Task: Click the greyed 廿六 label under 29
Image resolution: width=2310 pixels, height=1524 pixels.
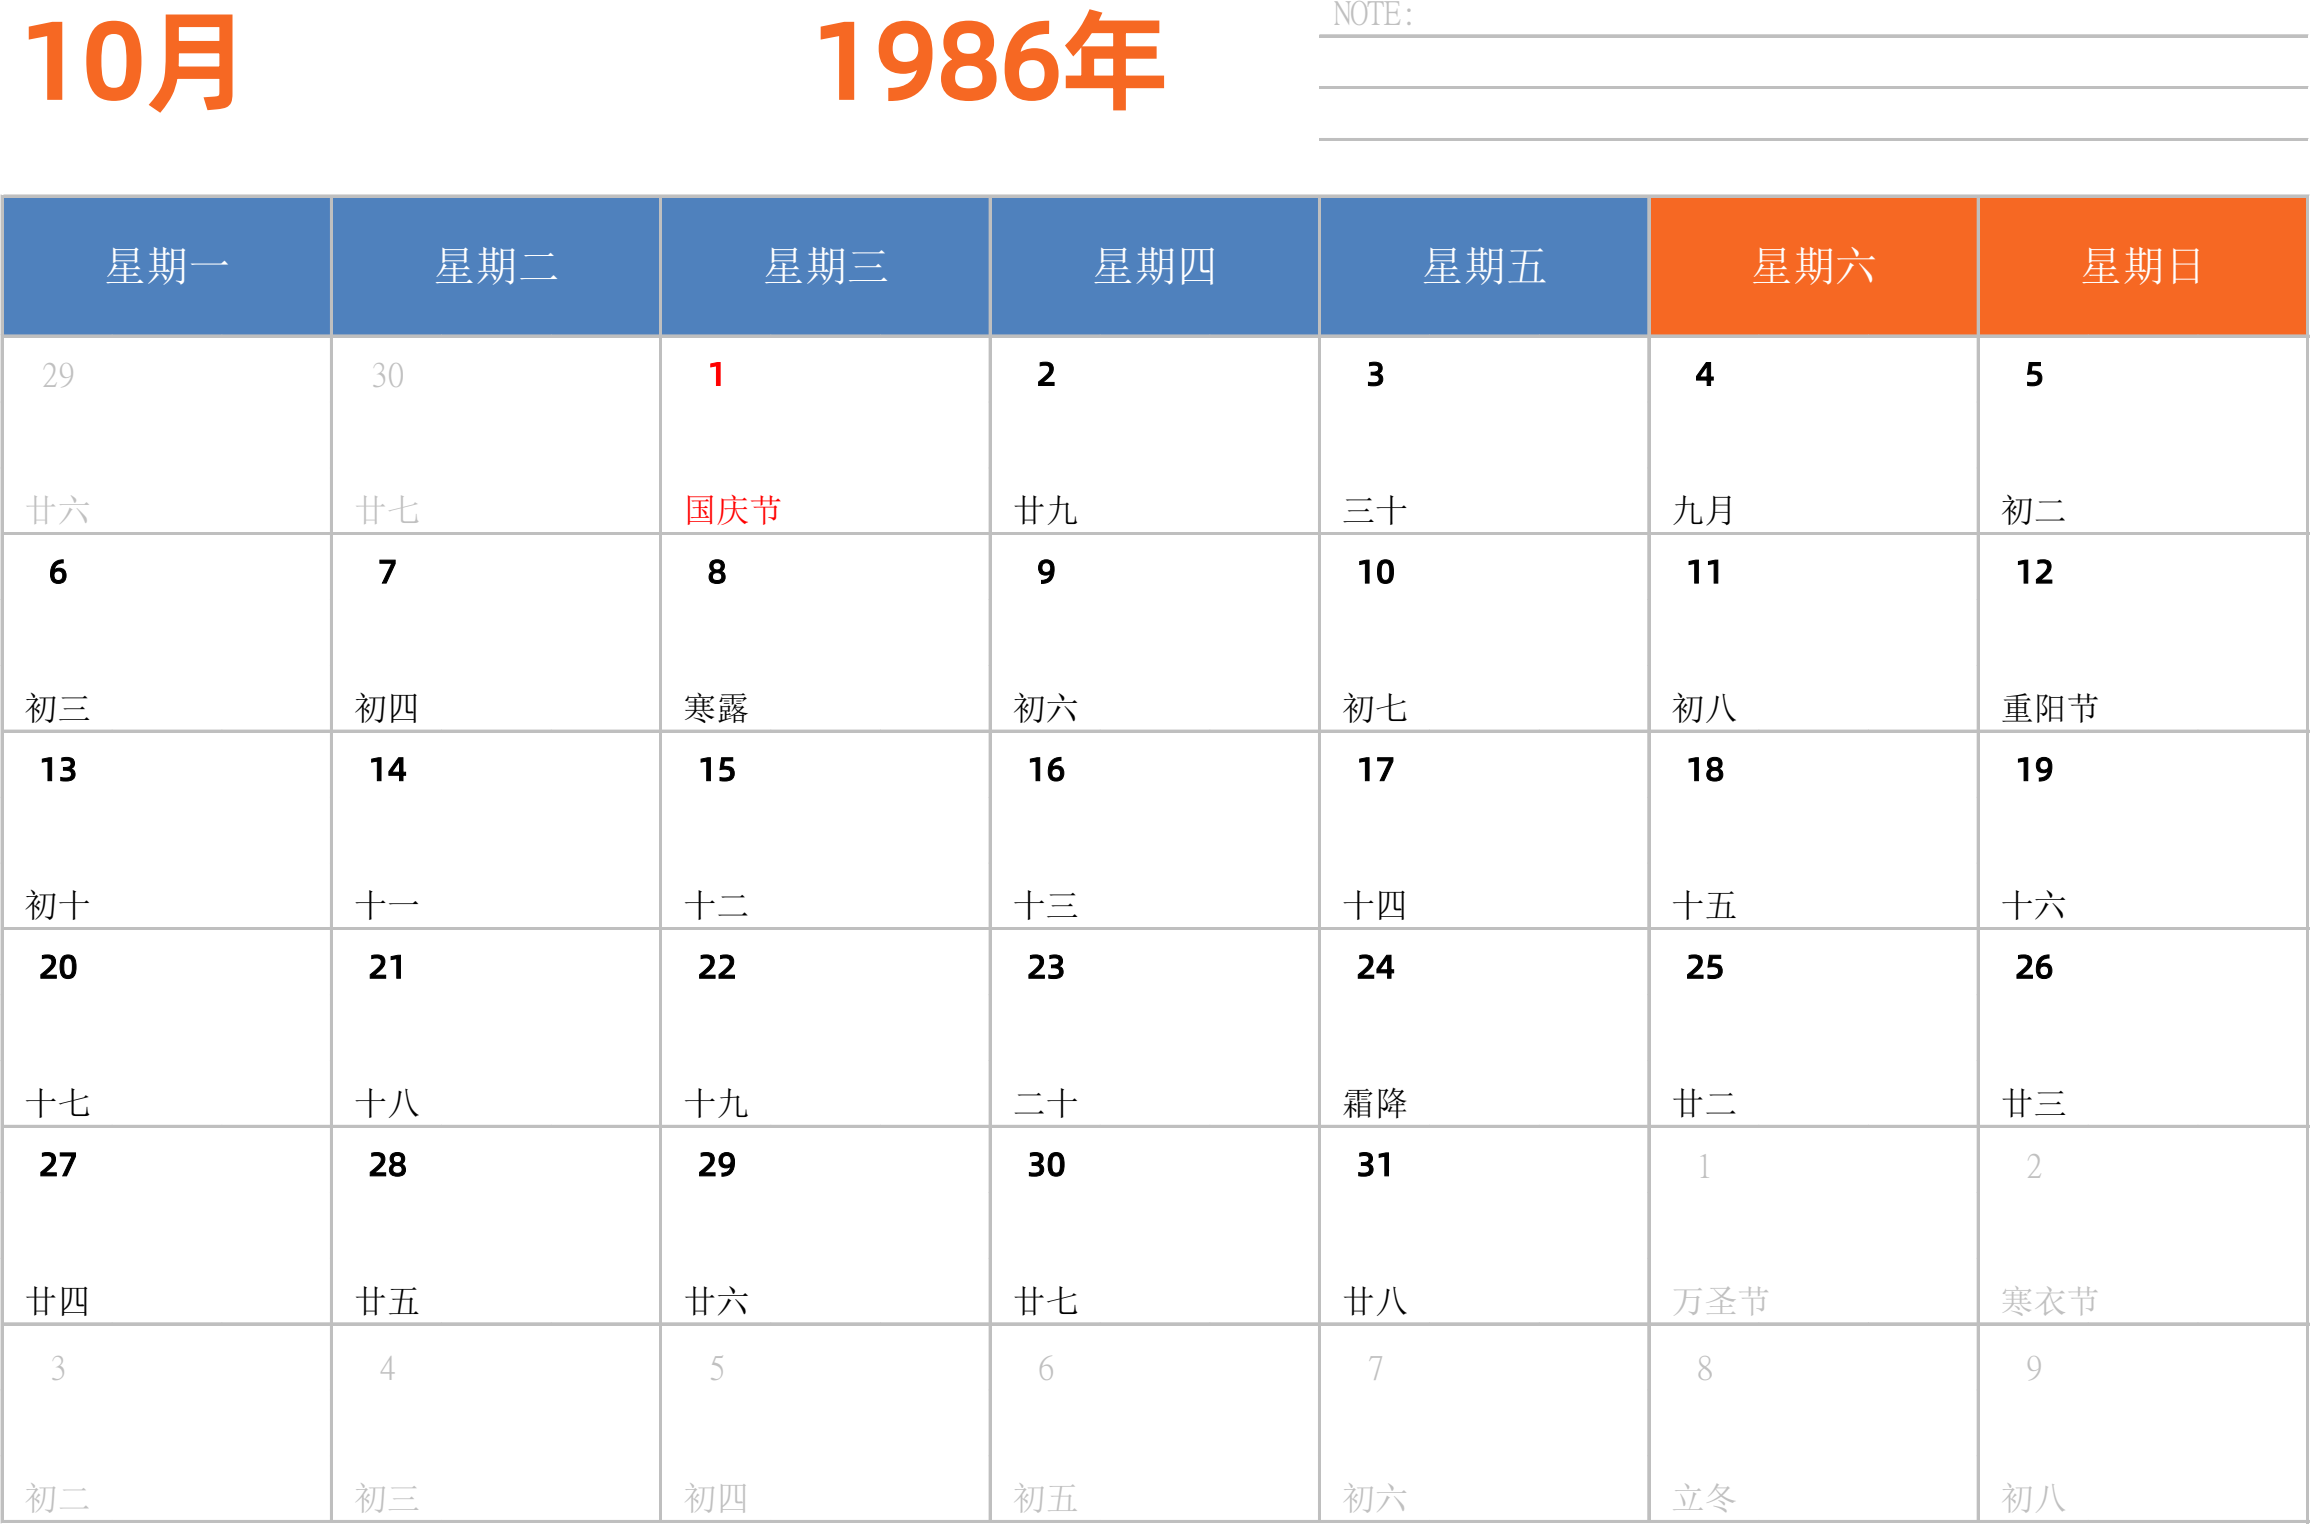Action: pos(58,510)
